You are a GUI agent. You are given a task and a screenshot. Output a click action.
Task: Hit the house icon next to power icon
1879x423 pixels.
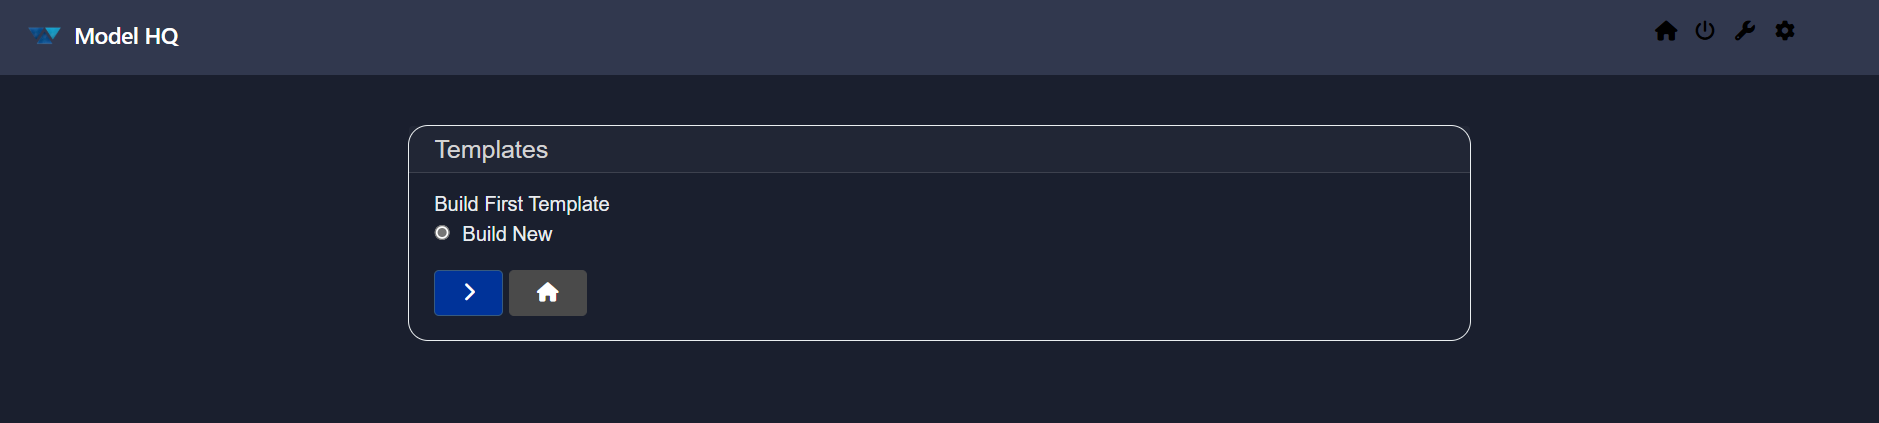tap(1666, 31)
